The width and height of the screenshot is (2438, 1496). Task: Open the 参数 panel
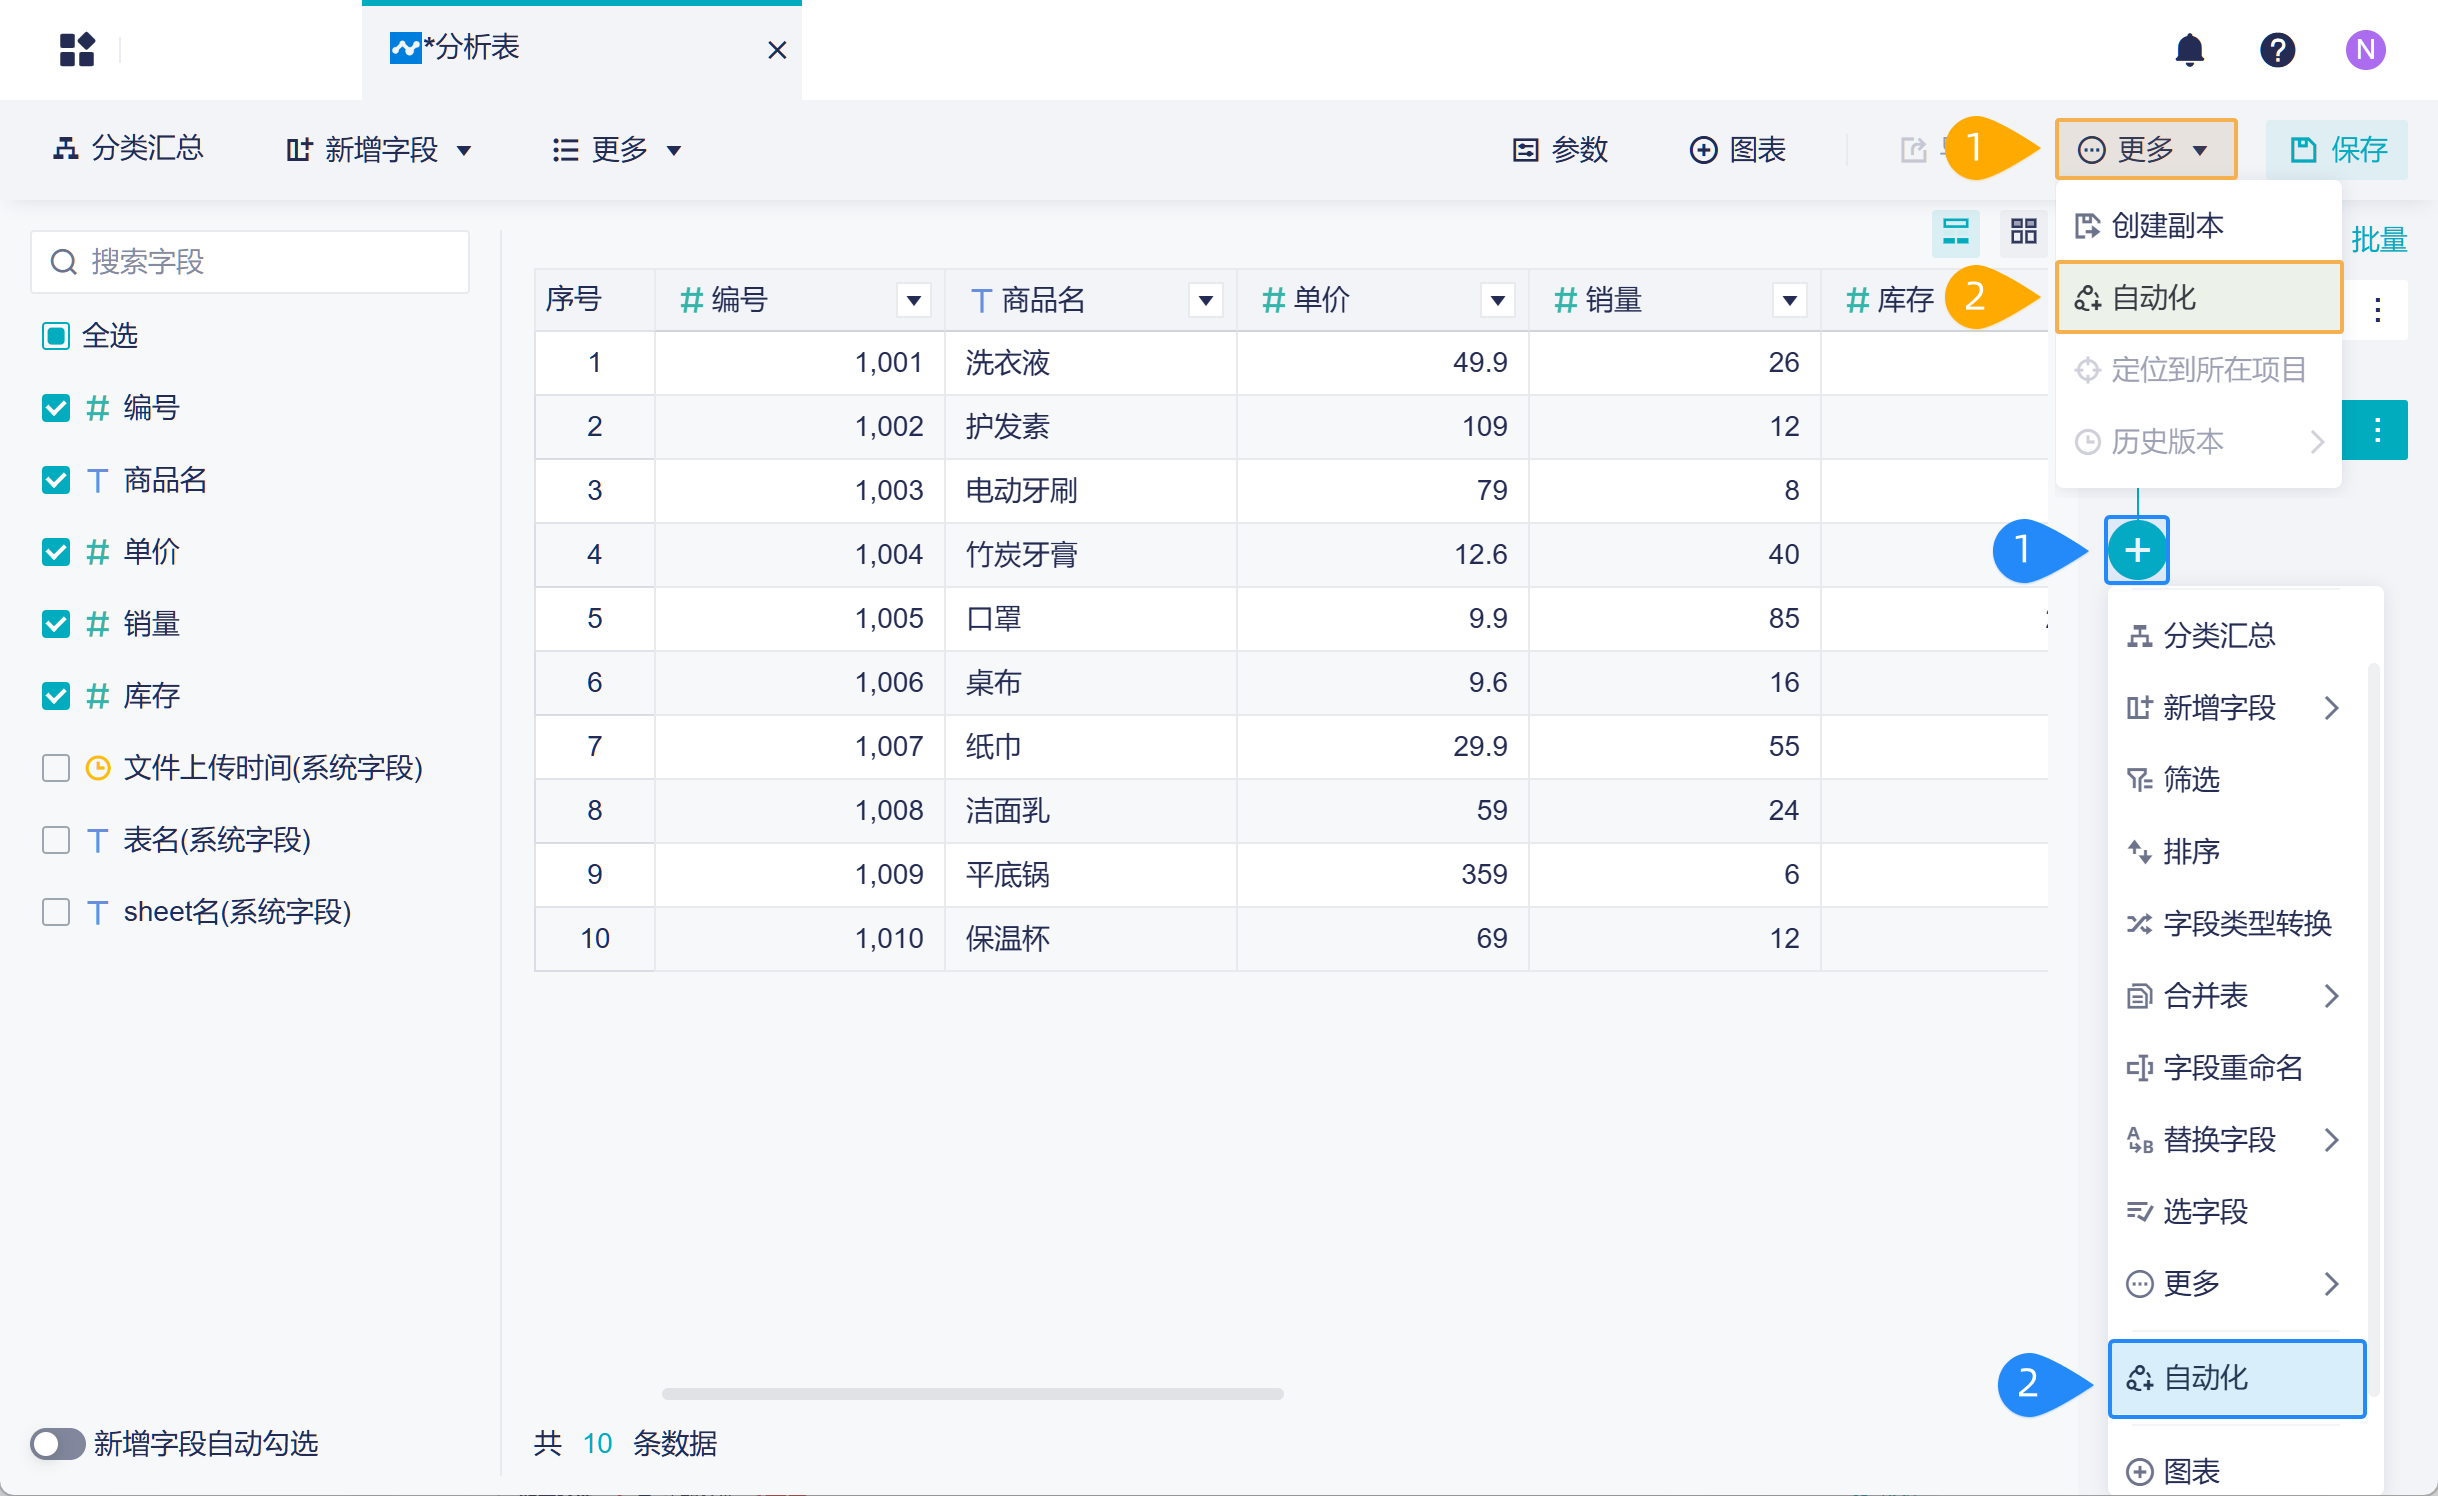pos(1560,150)
